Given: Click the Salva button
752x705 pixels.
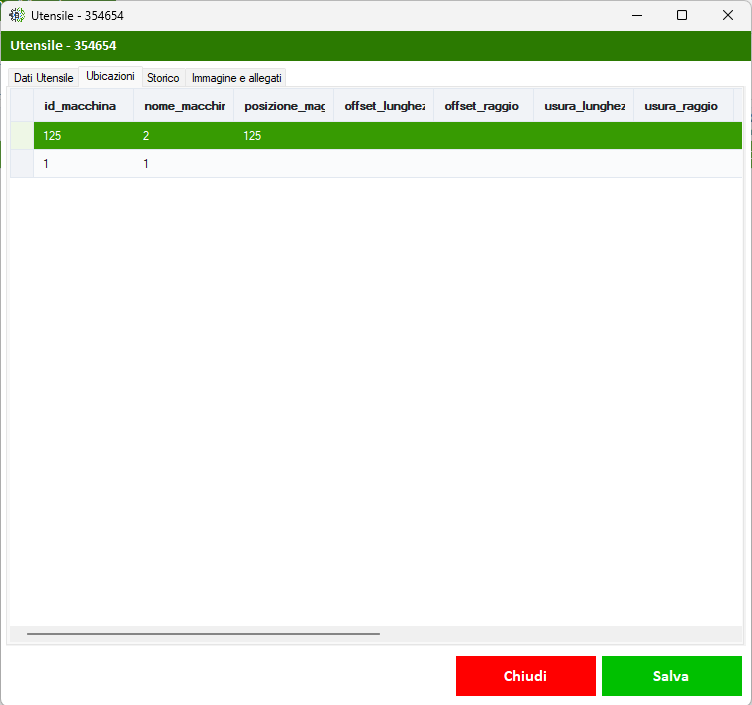Looking at the screenshot, I should (x=671, y=676).
